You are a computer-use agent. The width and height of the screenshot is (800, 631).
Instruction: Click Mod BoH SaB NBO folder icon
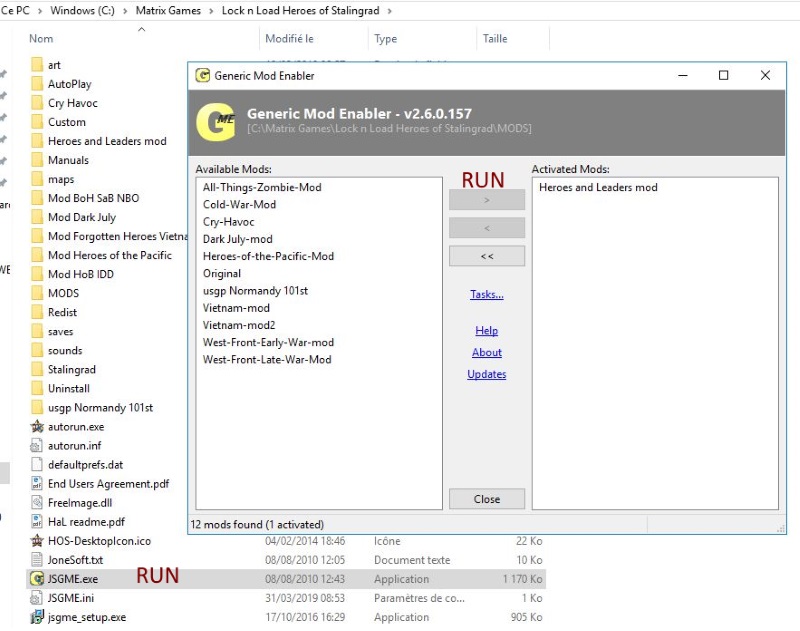pyautogui.click(x=37, y=198)
